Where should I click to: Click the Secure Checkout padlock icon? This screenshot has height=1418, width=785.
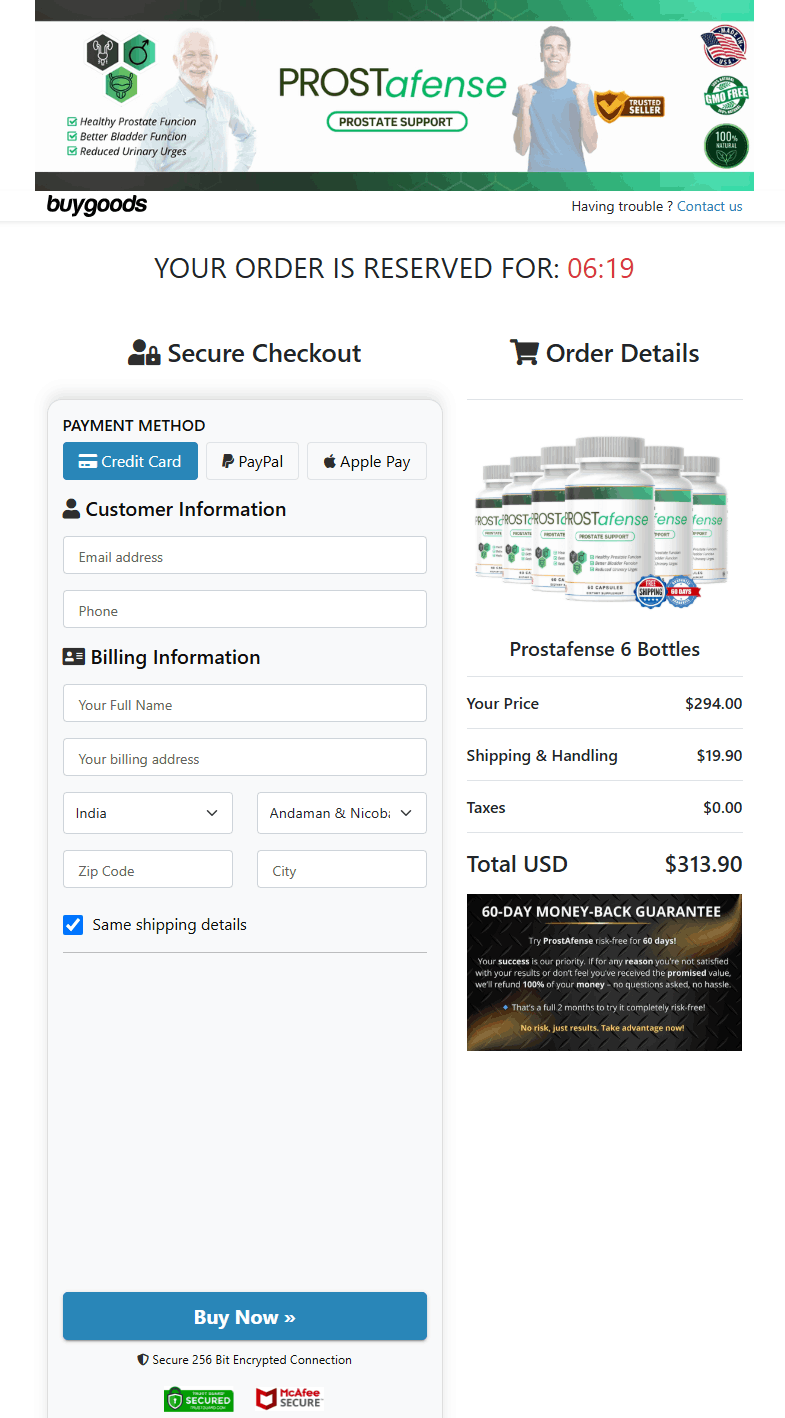point(144,352)
